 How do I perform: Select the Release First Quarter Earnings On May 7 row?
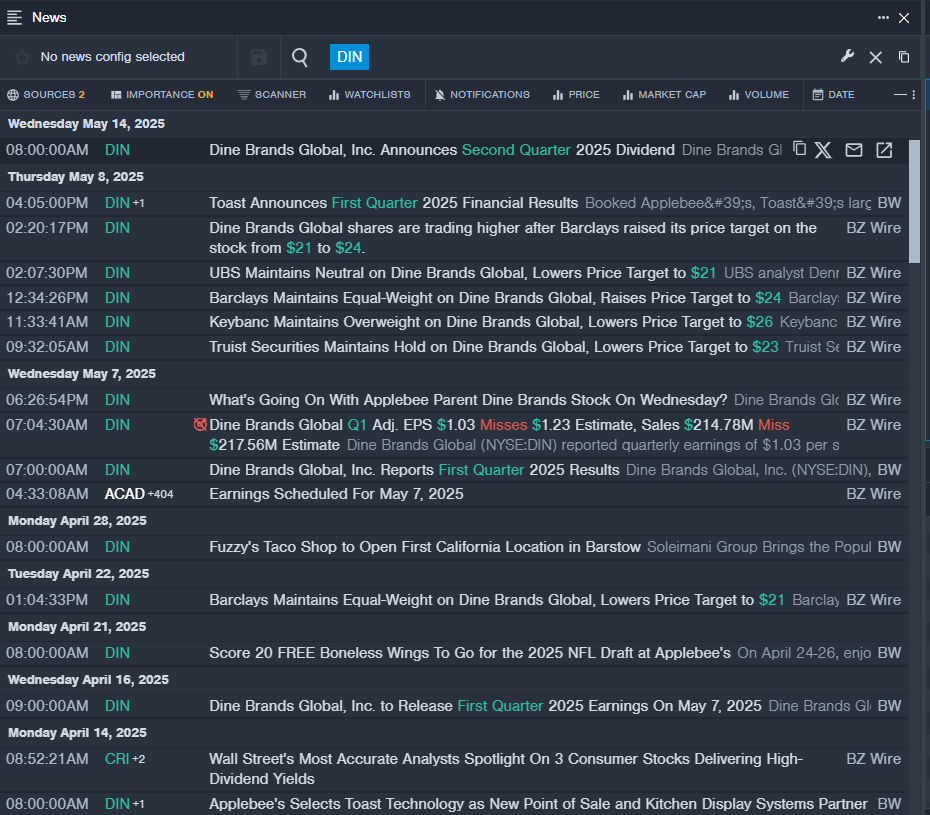coord(485,706)
